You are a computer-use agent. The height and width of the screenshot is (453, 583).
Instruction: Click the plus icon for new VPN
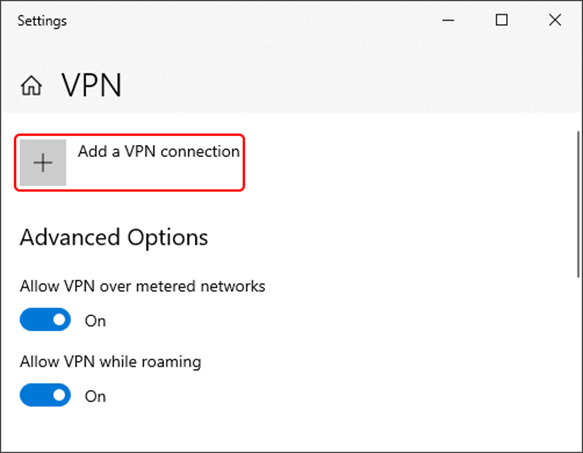click(43, 163)
